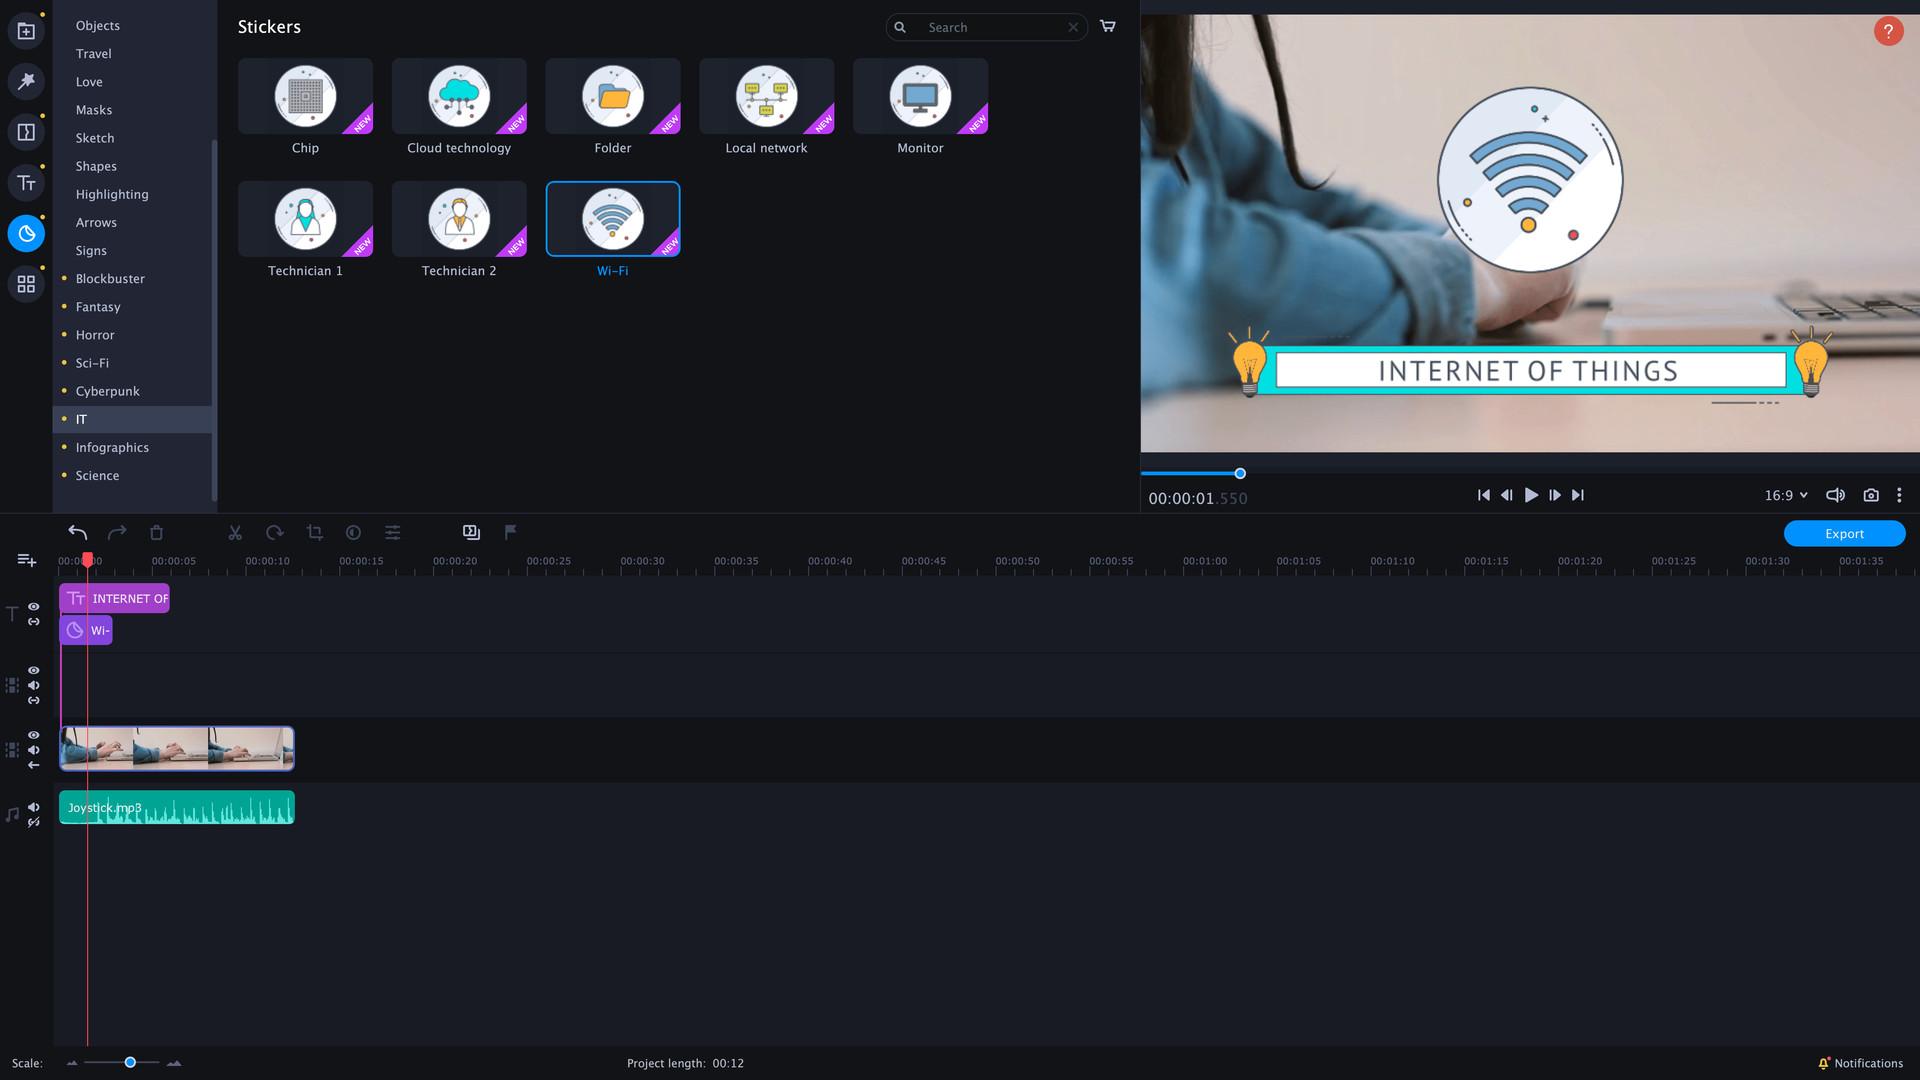
Task: Mute the Joystick.mp3 audio track
Action: [33, 808]
